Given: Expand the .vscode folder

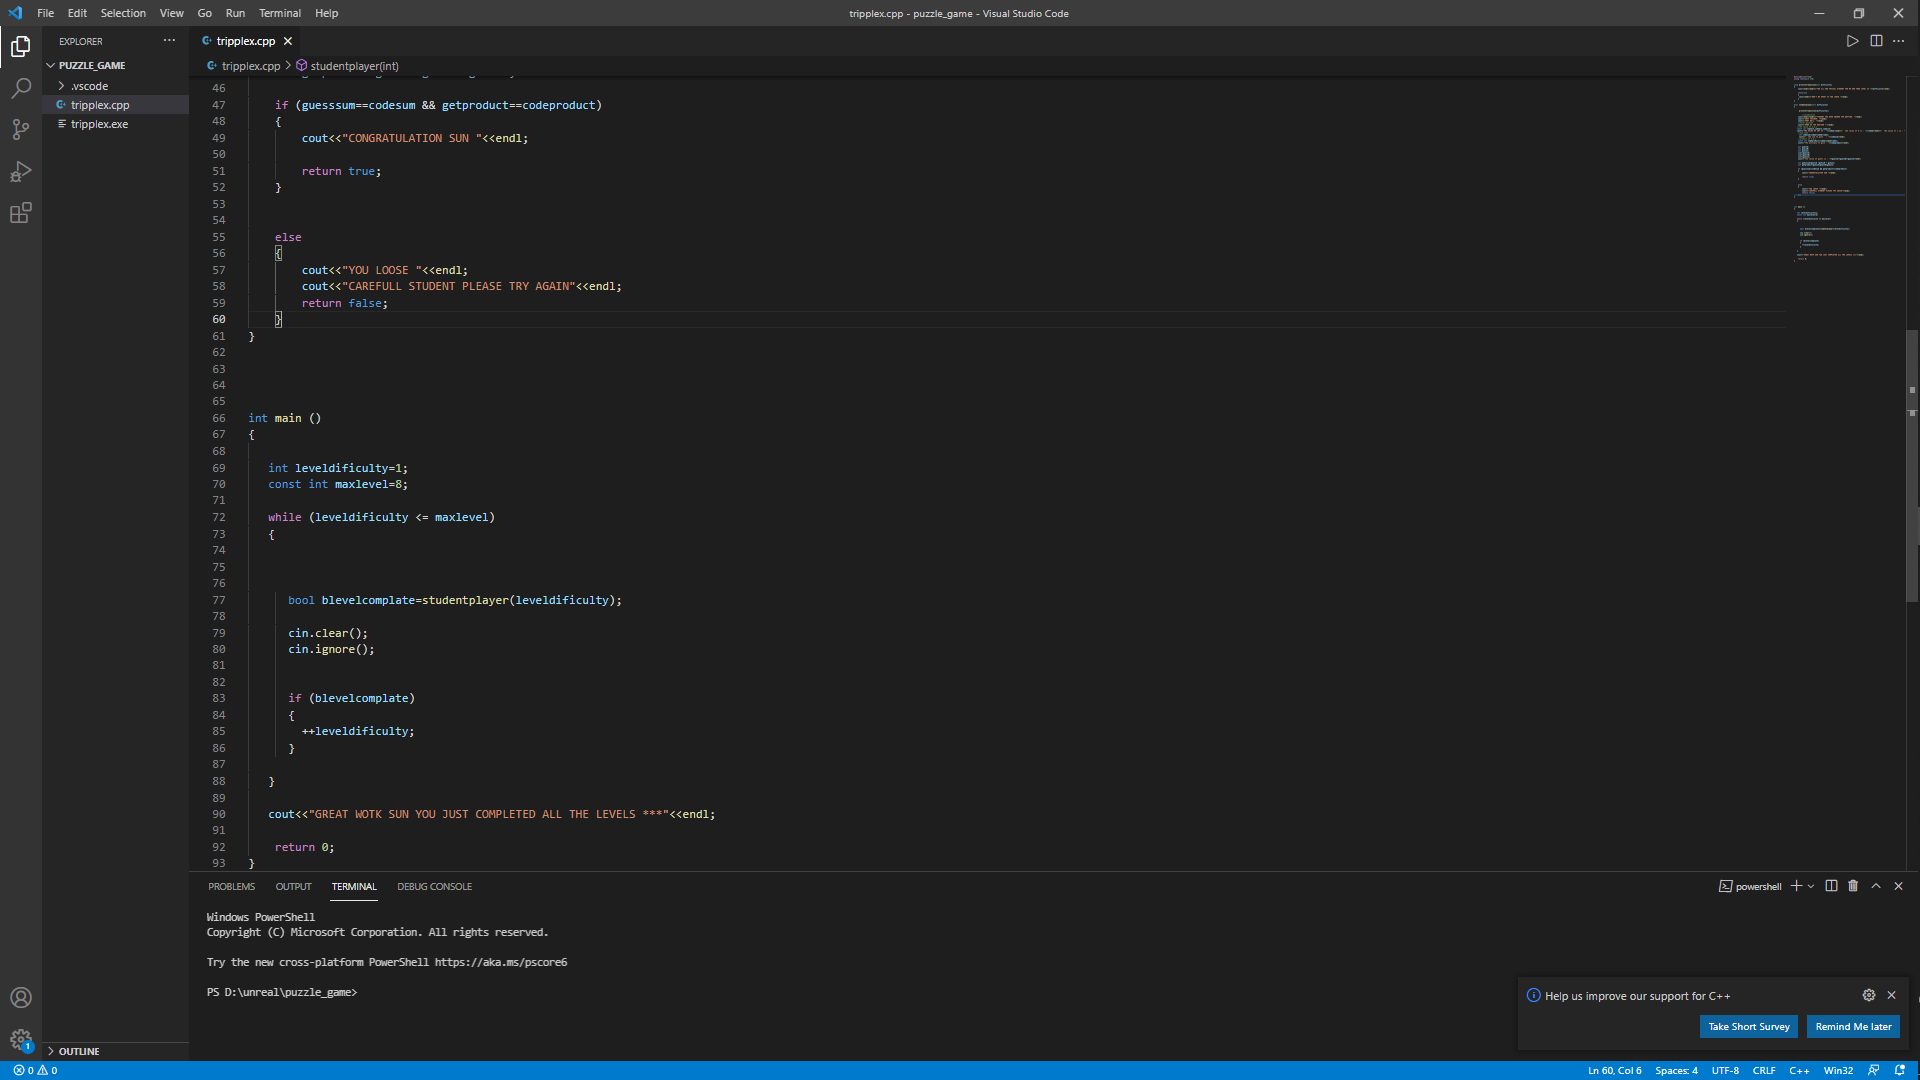Looking at the screenshot, I should point(89,86).
